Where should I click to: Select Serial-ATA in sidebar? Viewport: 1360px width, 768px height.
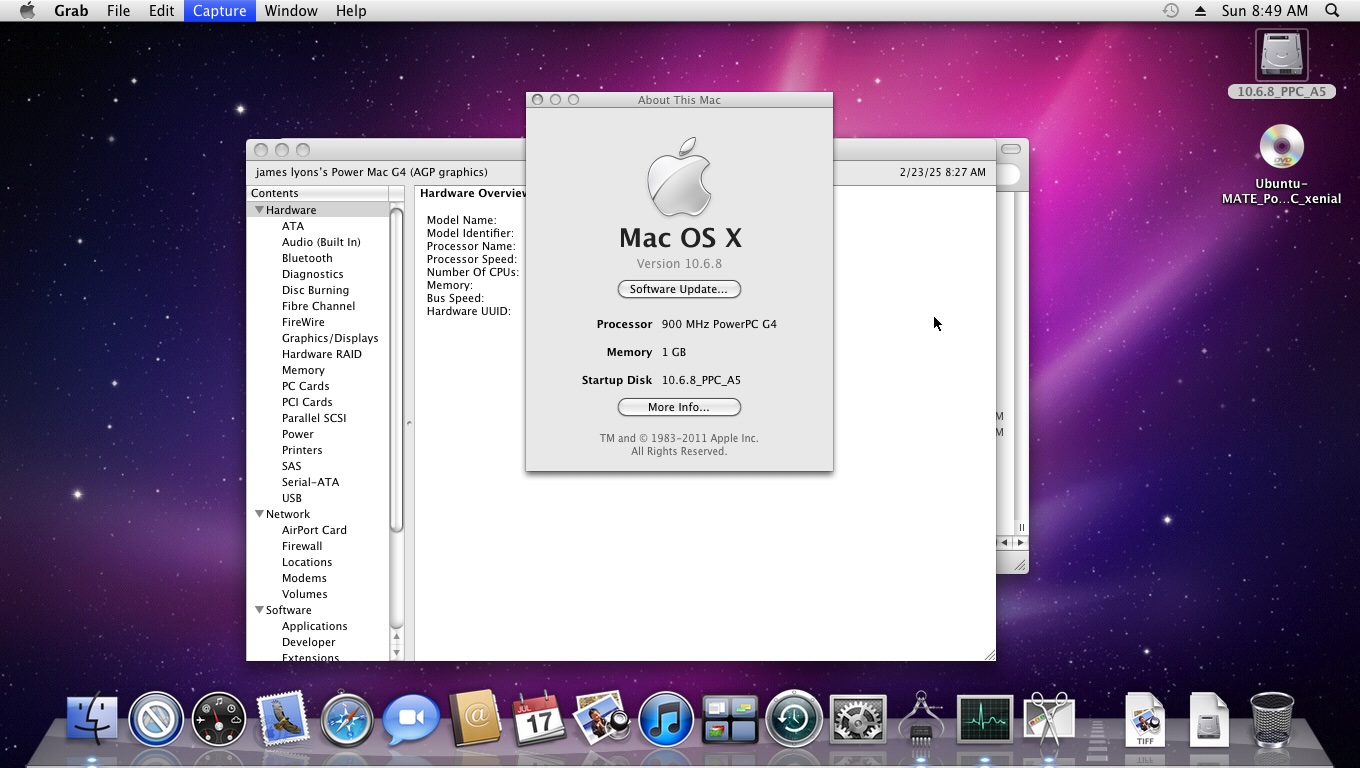click(x=310, y=482)
